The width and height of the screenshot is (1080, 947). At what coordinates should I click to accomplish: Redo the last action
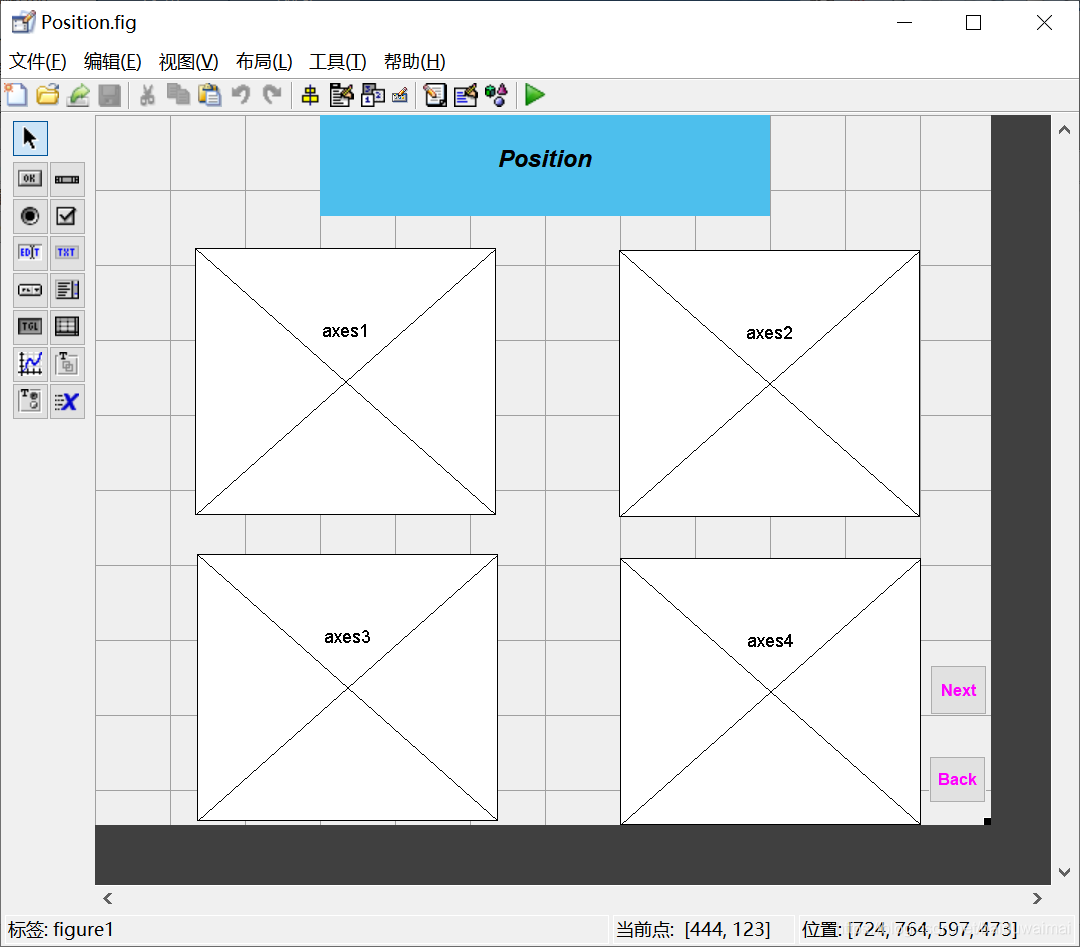(272, 95)
